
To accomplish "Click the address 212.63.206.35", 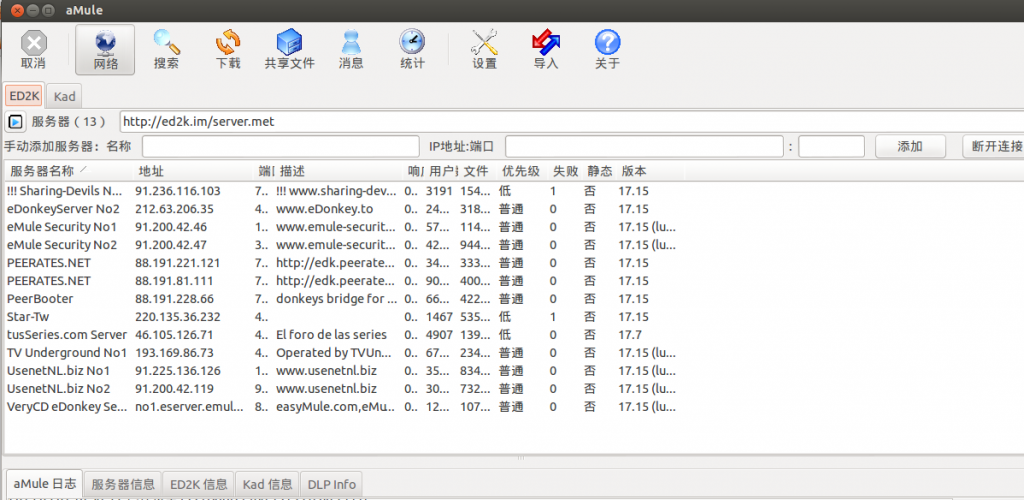I will pos(174,209).
